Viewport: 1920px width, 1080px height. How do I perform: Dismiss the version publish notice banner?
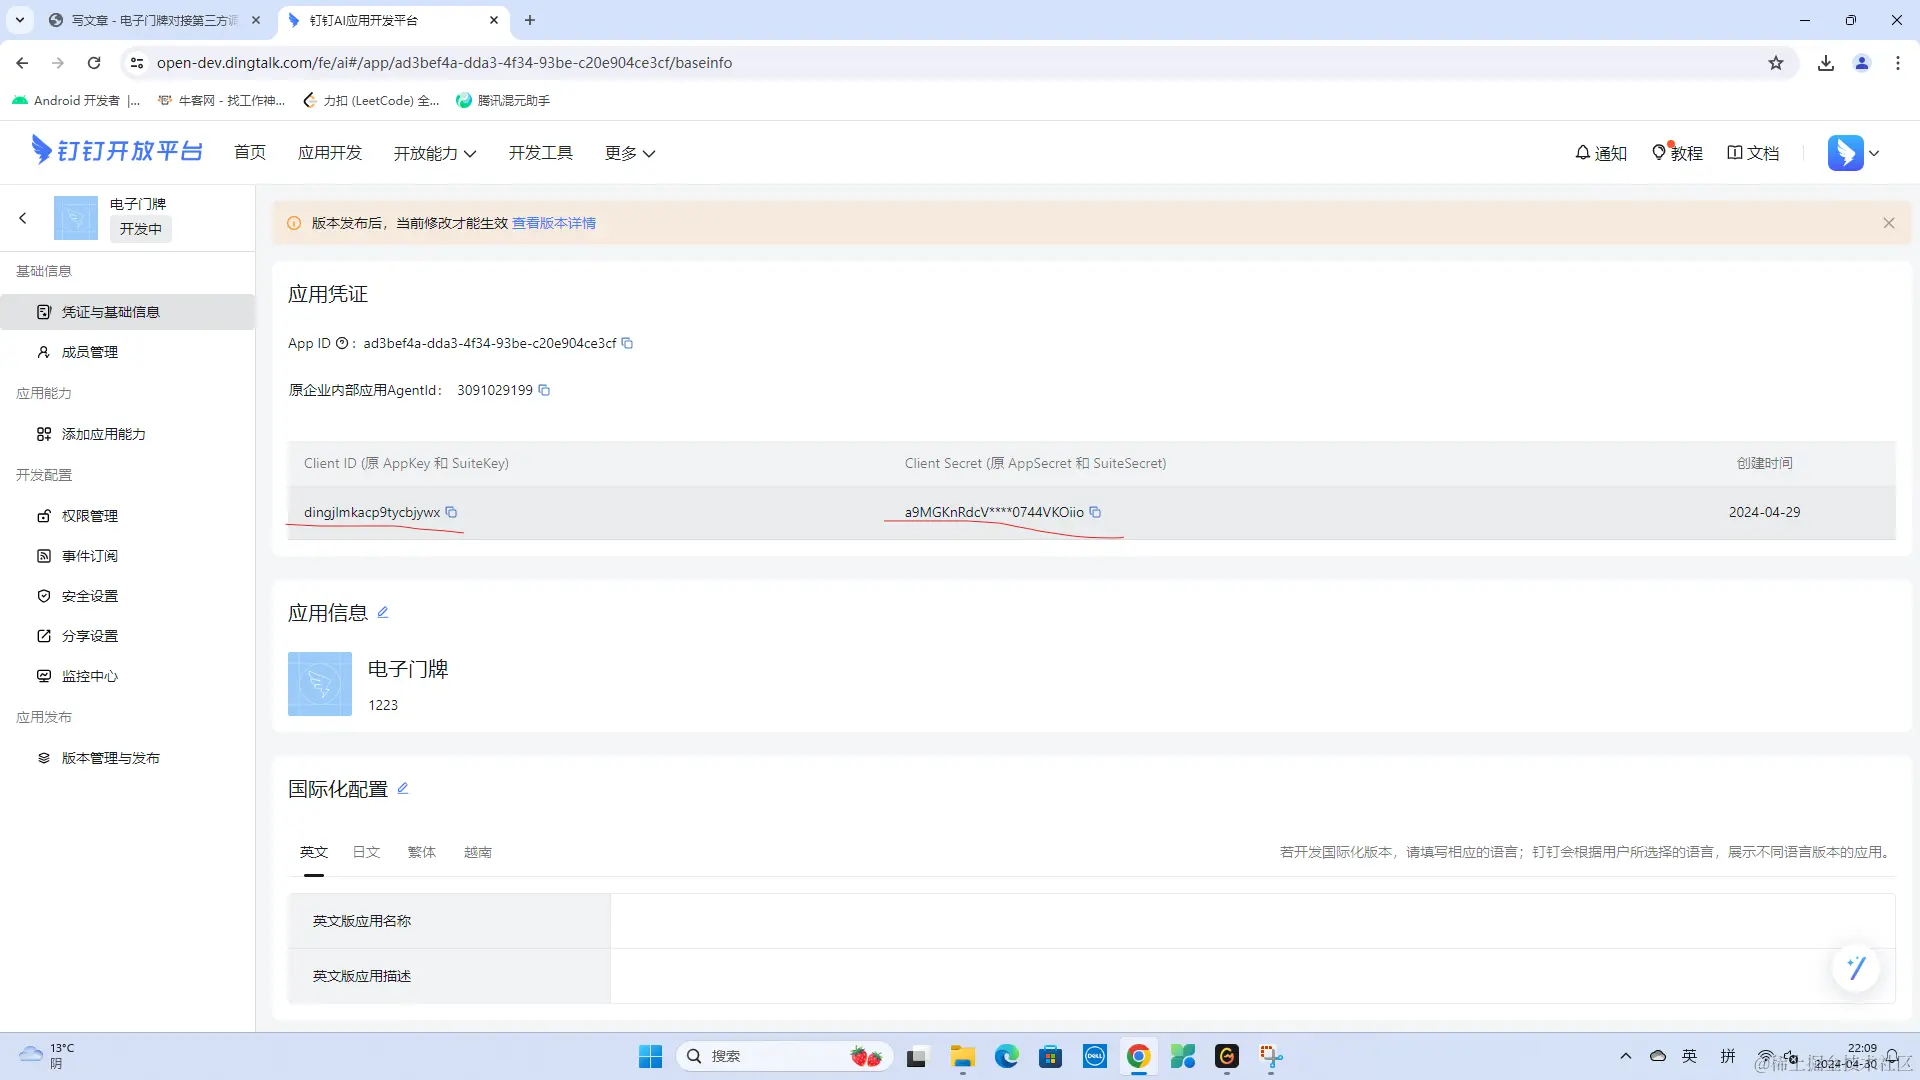pos(1888,223)
